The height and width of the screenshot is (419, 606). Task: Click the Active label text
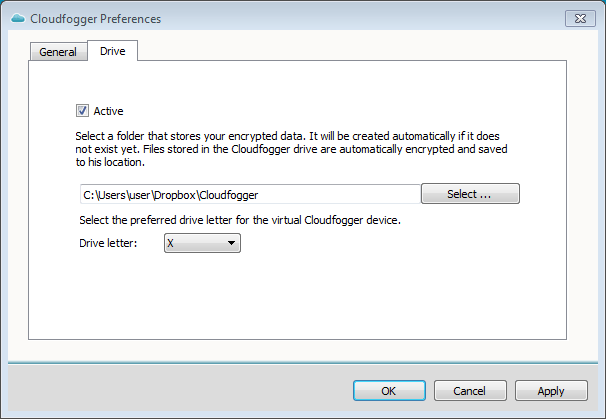108,111
